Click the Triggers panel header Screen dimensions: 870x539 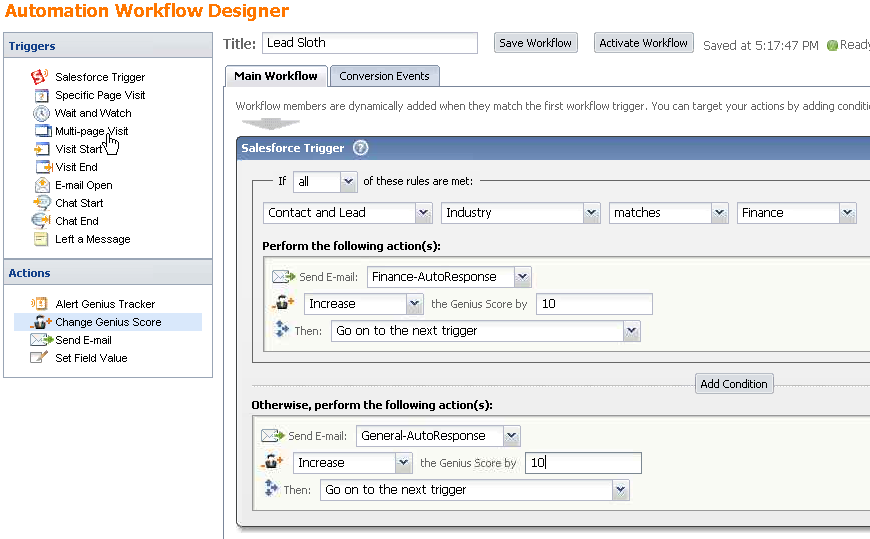[108, 46]
